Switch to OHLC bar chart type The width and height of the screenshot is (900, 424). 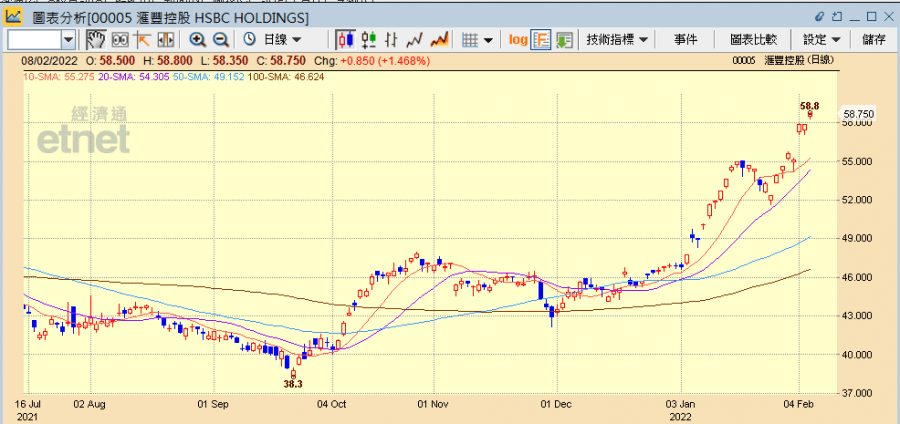pyautogui.click(x=392, y=40)
